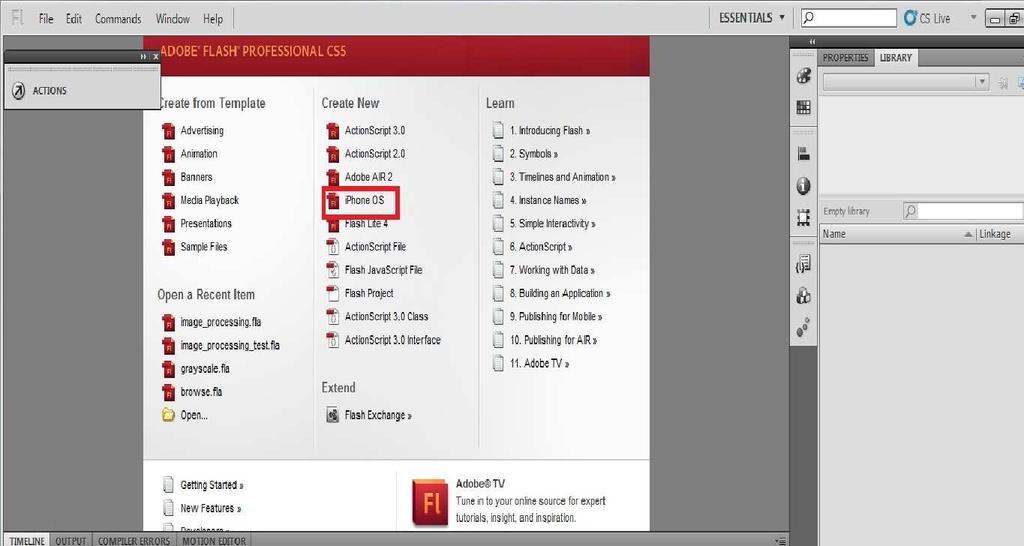Click the Library panel search field
This screenshot has width=1024, height=546.
(x=963, y=211)
